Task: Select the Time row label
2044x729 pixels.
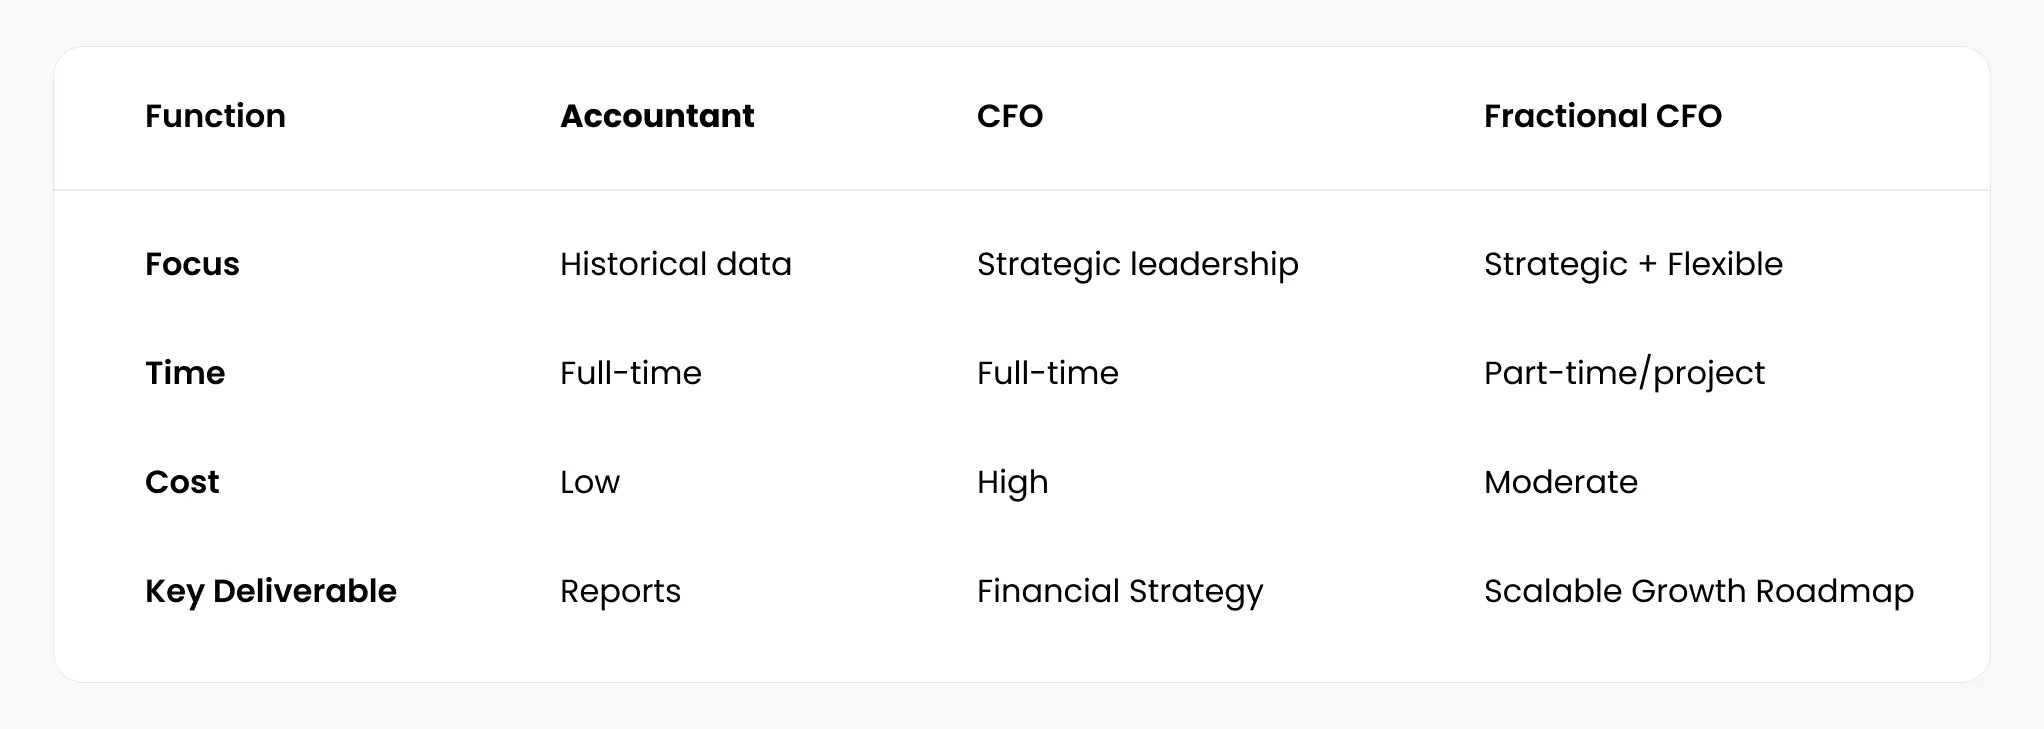Action: (185, 373)
